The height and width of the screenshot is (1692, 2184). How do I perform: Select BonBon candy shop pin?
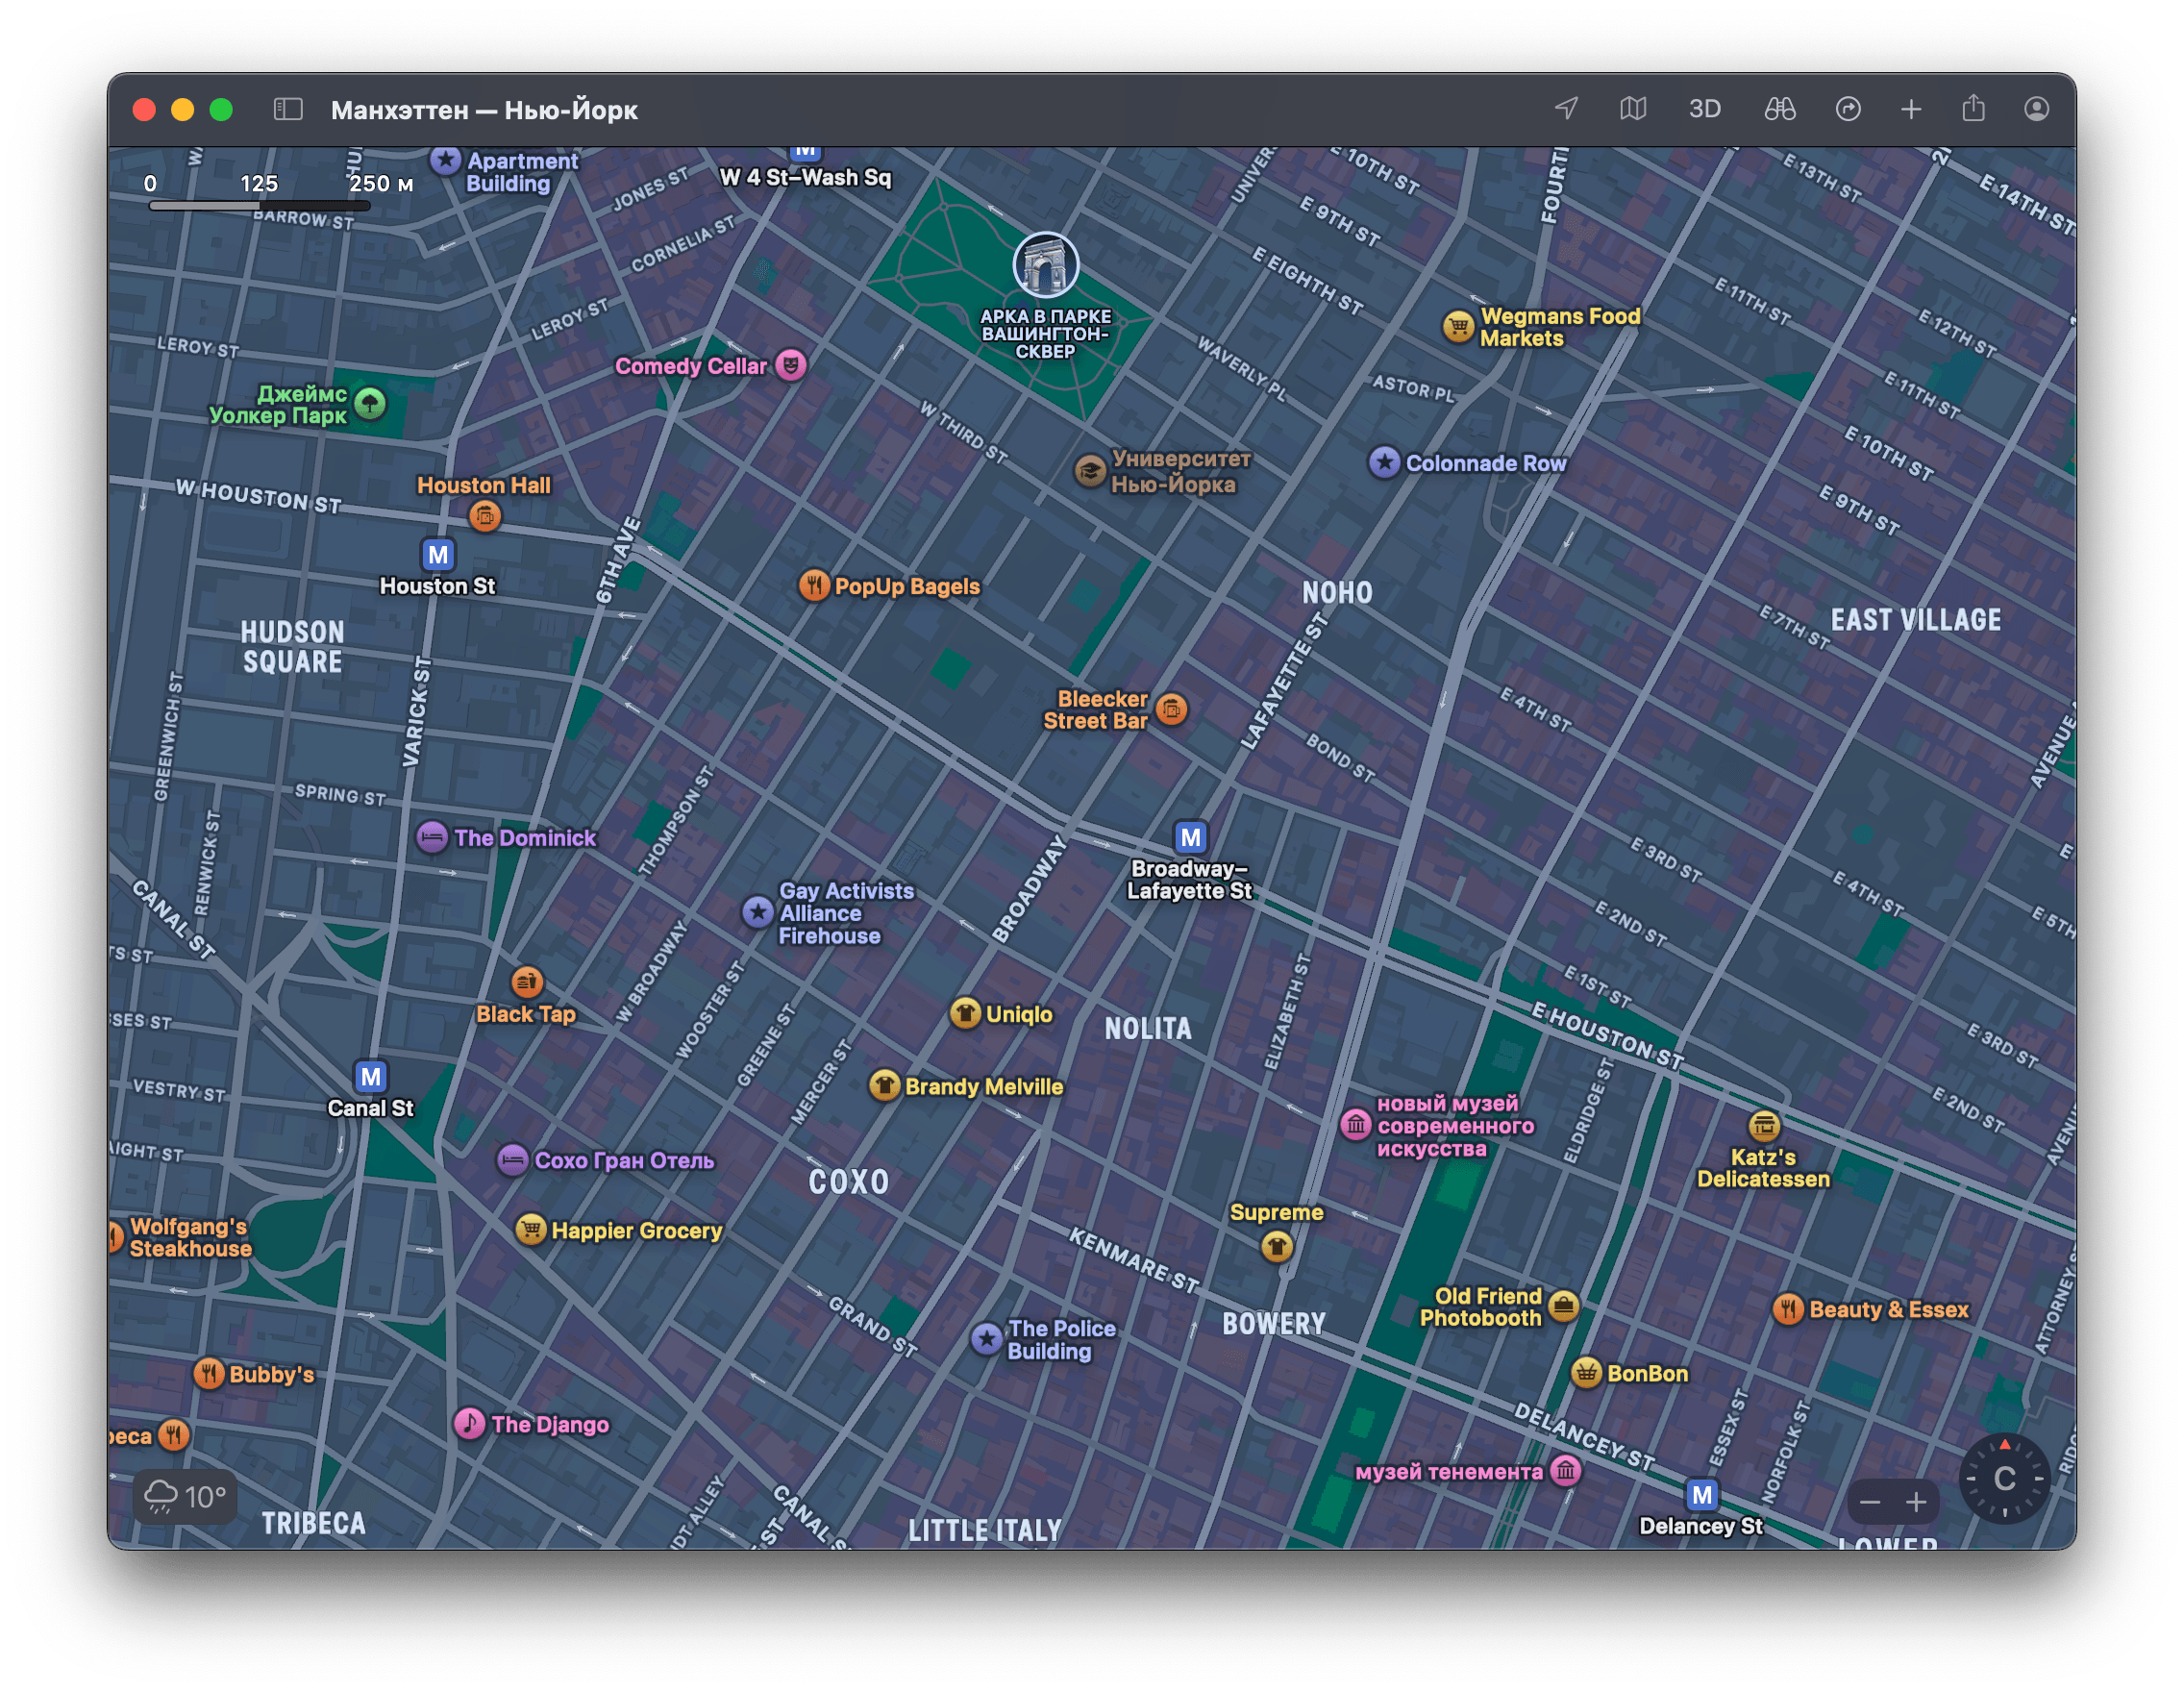1587,1373
